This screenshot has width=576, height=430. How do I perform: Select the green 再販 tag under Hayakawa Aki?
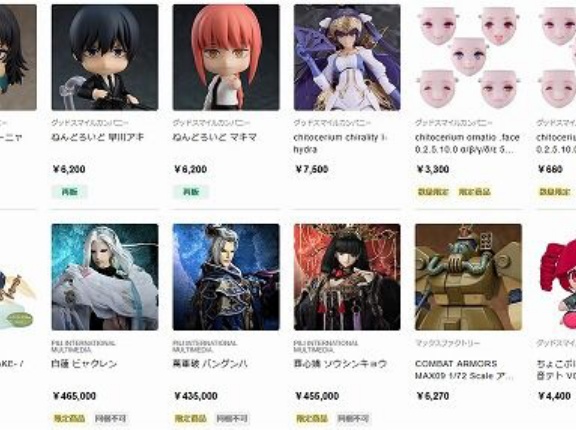click(x=69, y=192)
